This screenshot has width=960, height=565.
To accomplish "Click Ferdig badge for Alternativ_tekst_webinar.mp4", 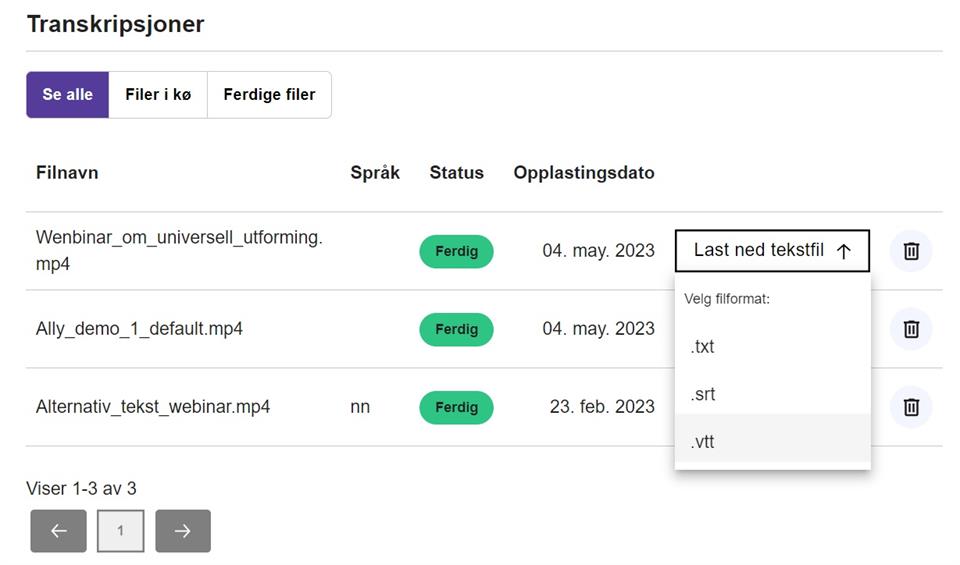I will coord(456,407).
